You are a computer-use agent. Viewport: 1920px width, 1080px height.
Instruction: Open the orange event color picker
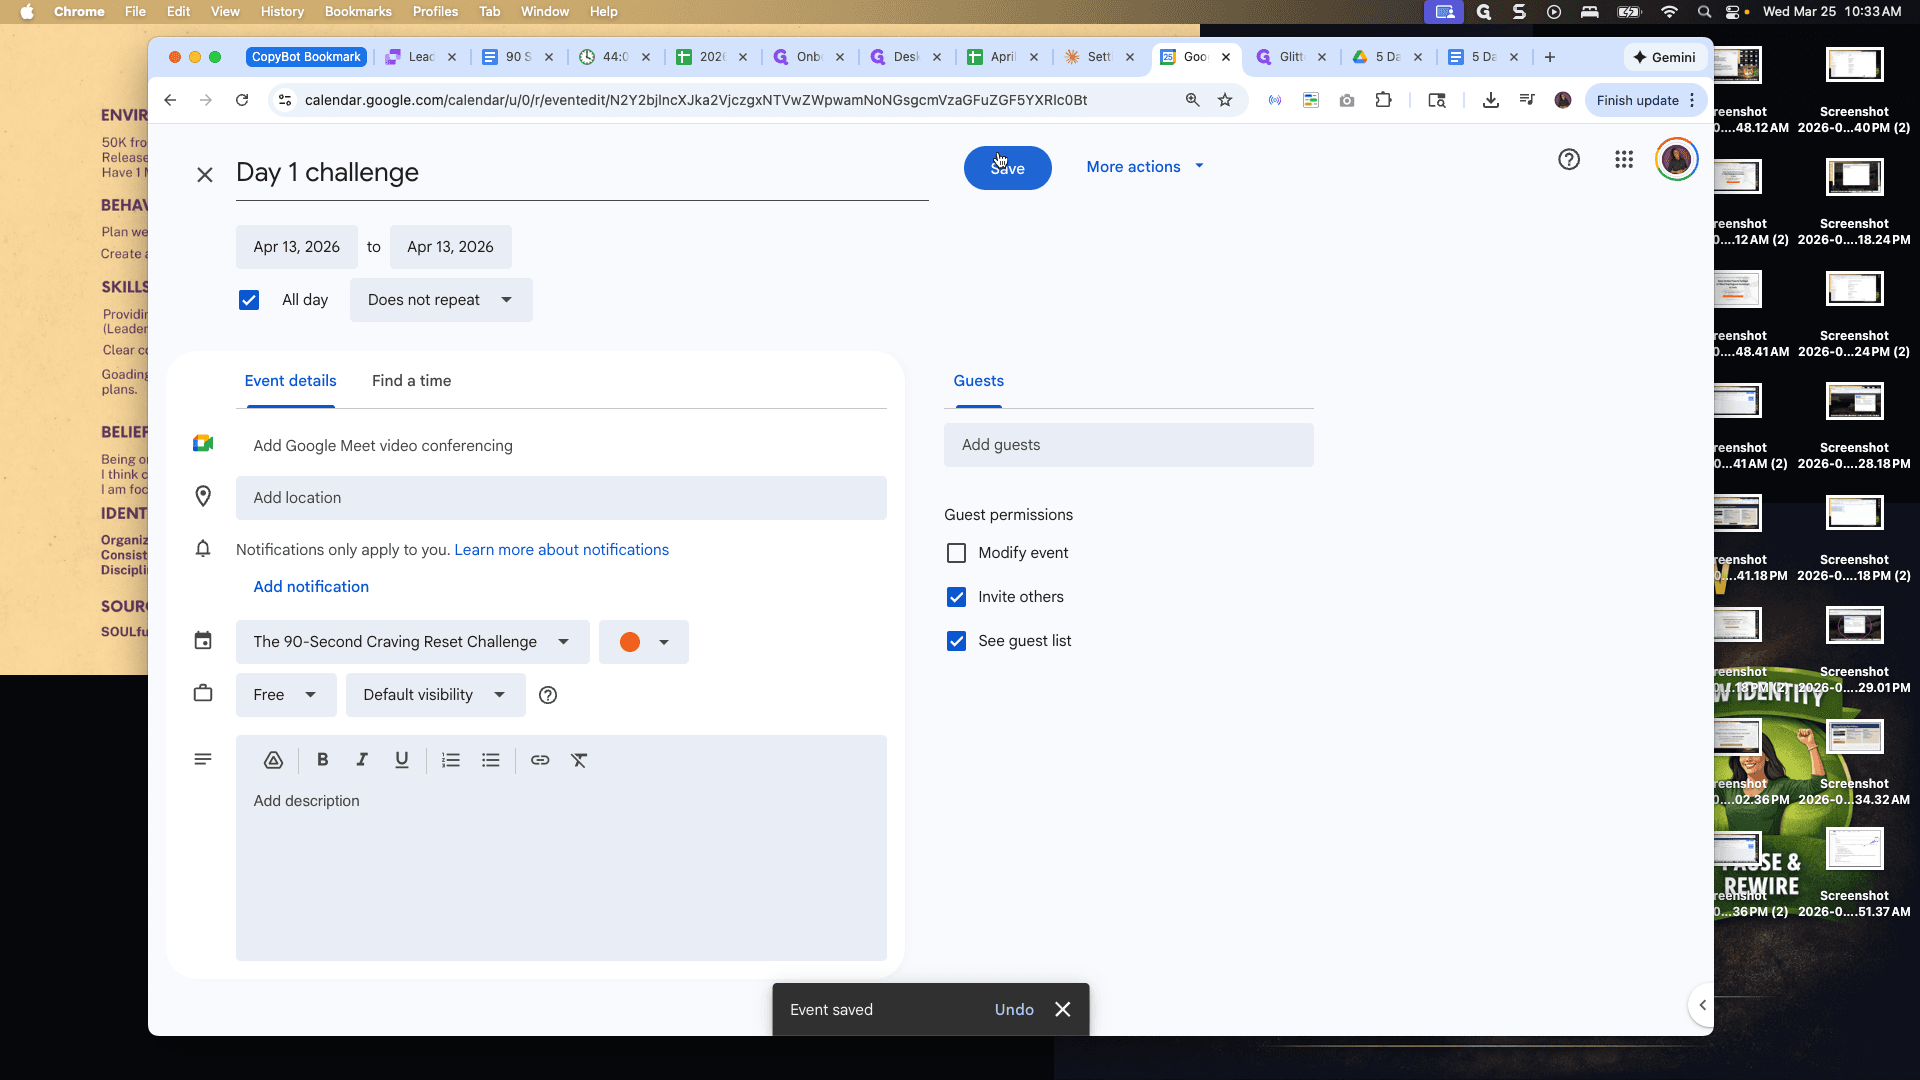coord(644,642)
